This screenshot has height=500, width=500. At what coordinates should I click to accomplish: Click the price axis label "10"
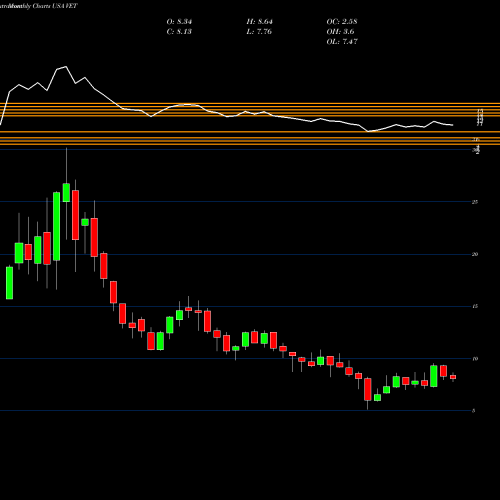475,359
